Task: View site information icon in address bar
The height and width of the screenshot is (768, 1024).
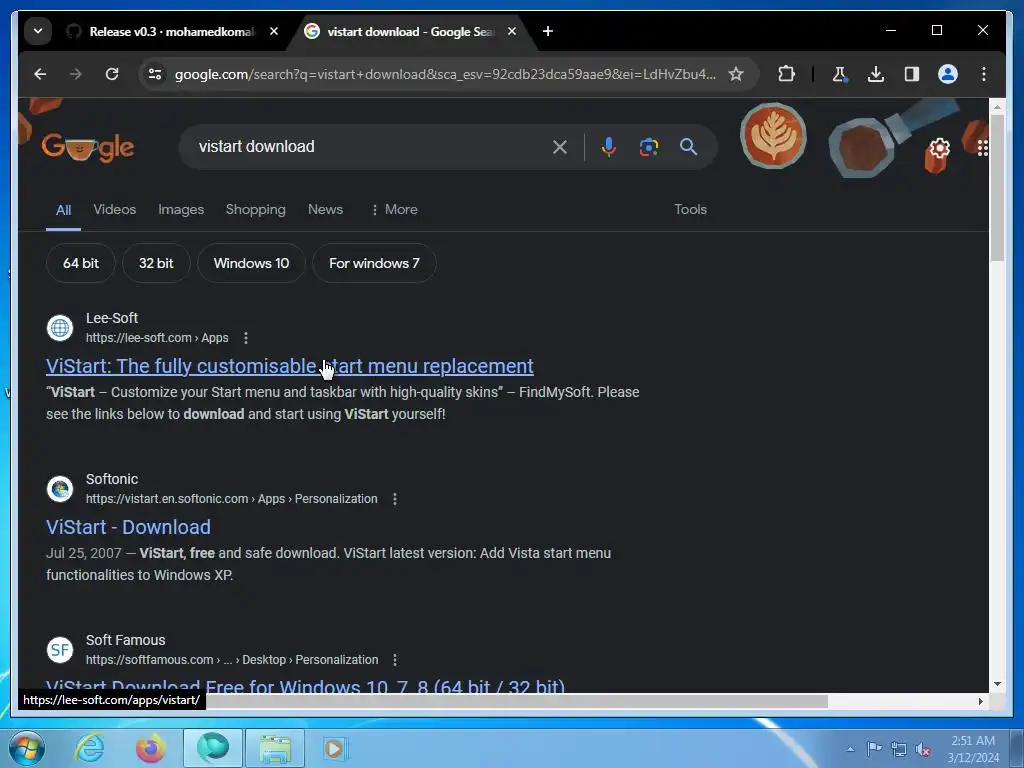Action: [x=155, y=74]
